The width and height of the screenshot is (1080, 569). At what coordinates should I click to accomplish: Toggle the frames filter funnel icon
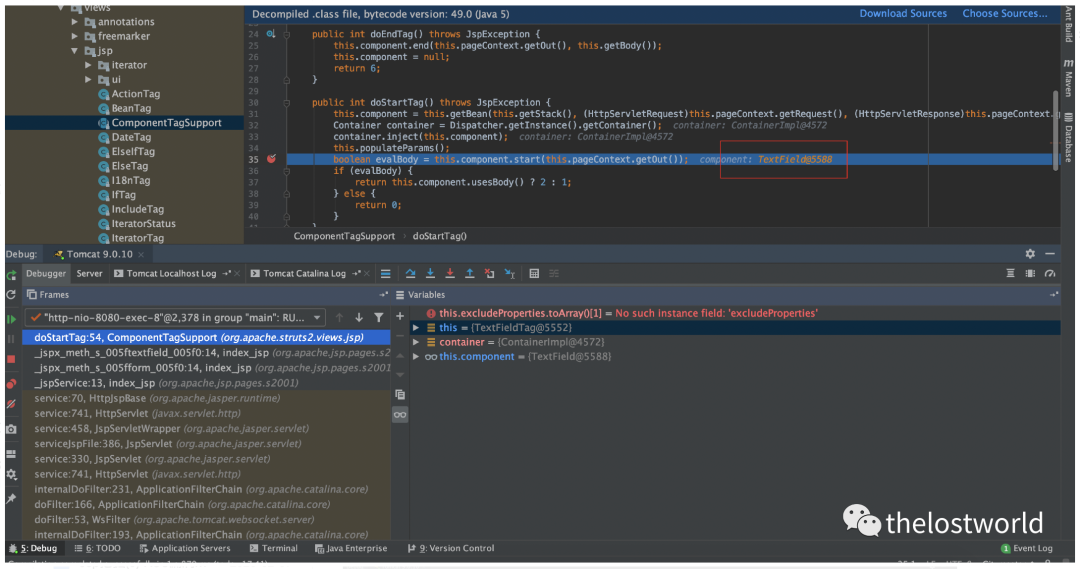pyautogui.click(x=378, y=317)
